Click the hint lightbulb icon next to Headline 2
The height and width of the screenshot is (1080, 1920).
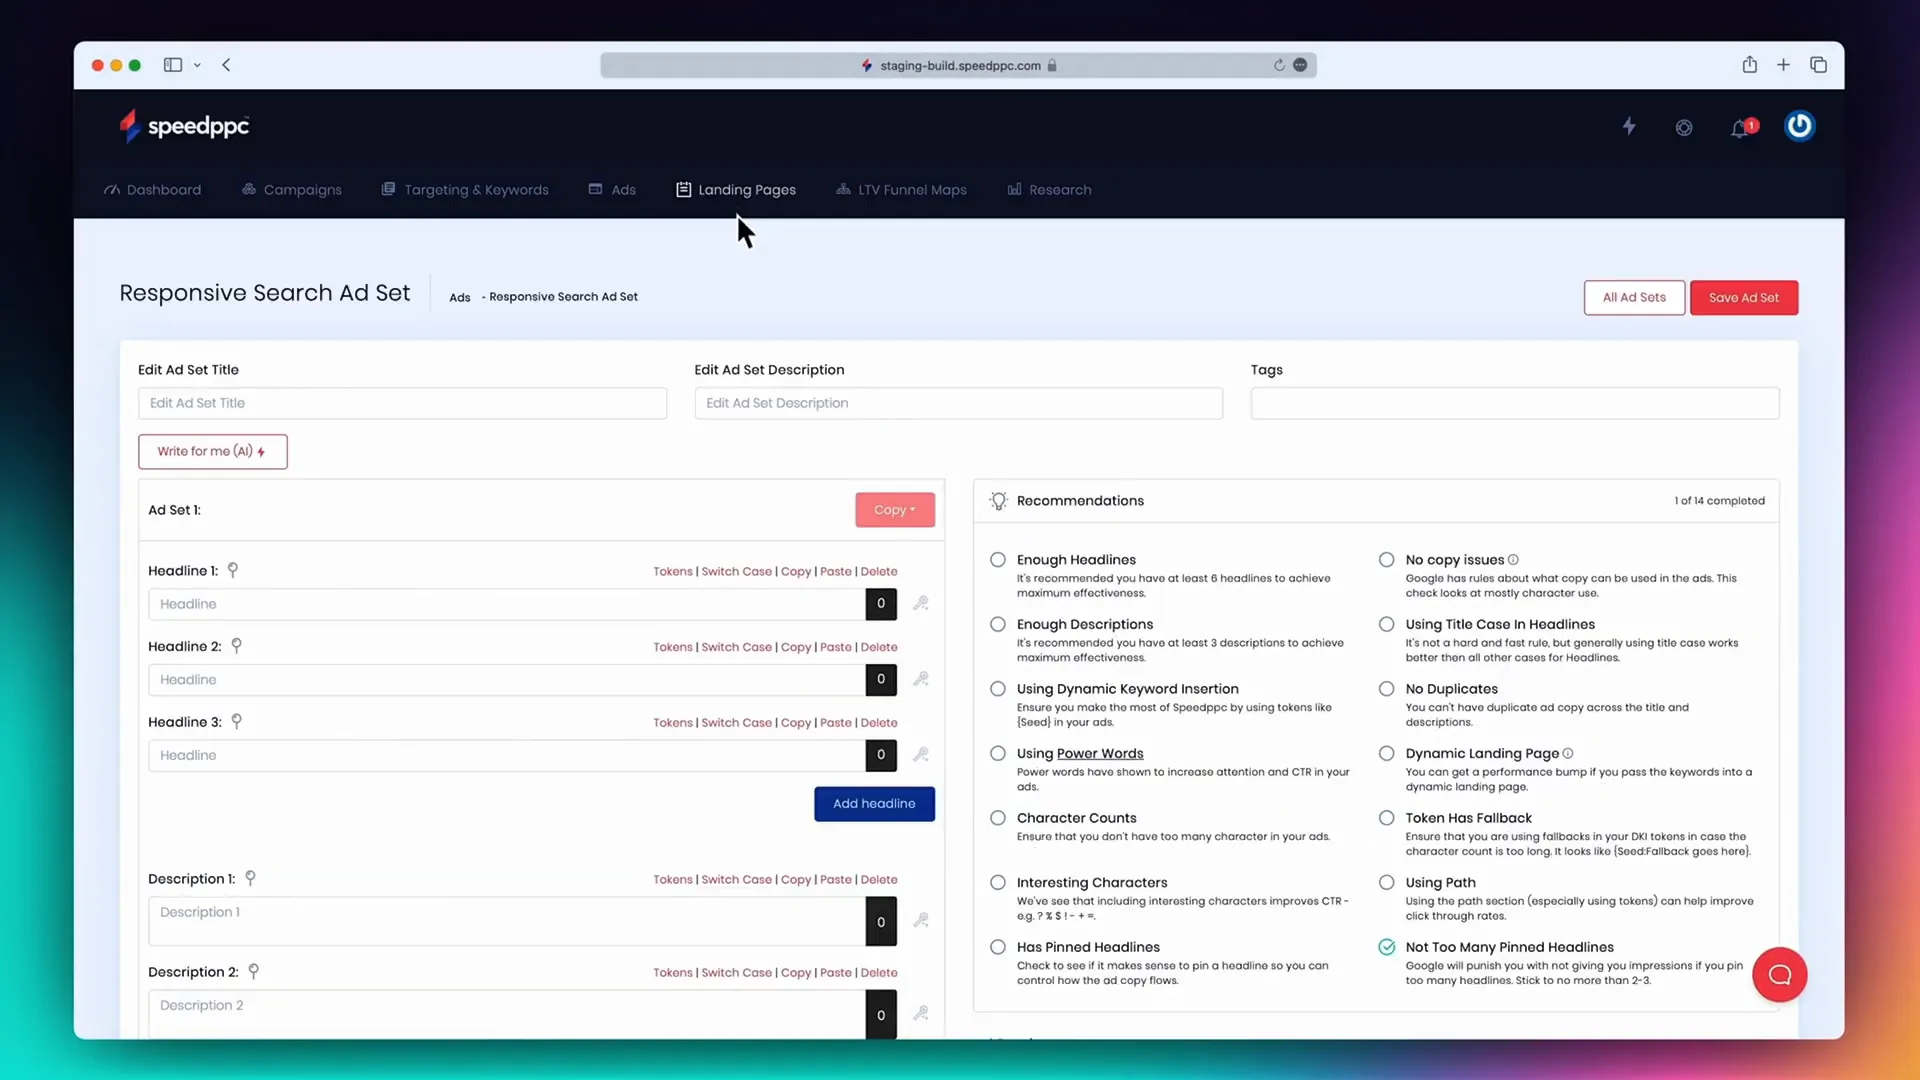[x=236, y=645]
